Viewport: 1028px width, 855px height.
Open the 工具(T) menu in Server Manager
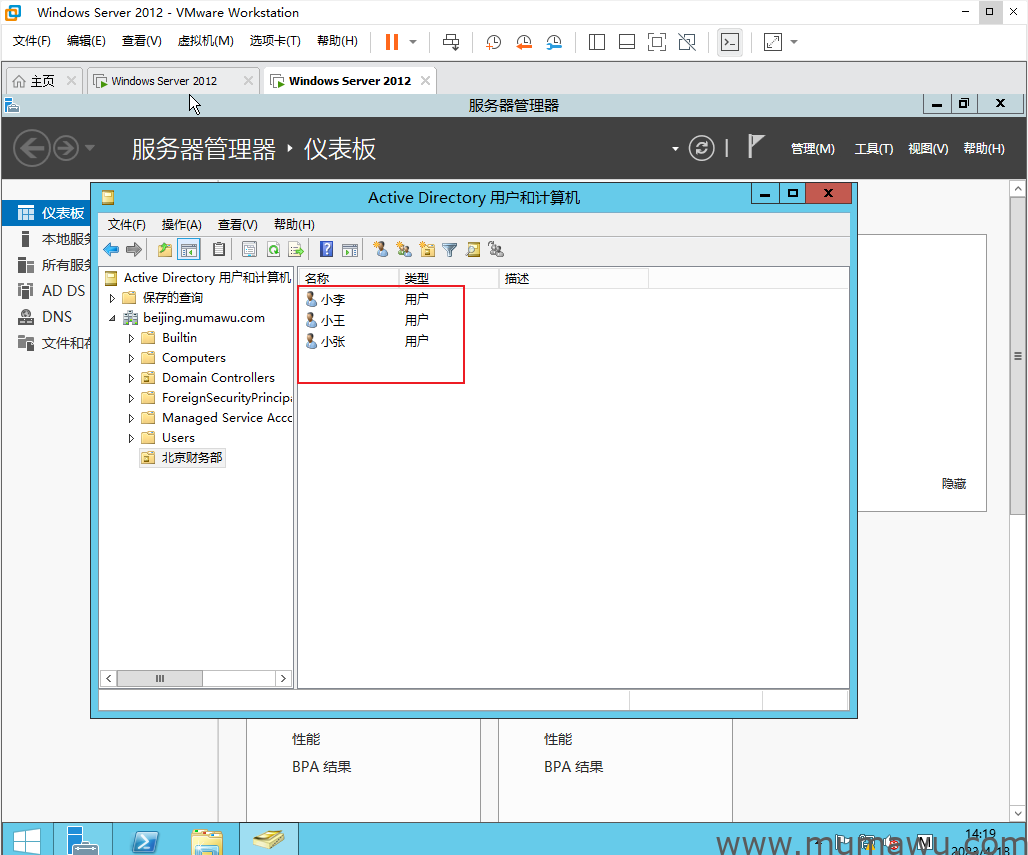(x=873, y=149)
